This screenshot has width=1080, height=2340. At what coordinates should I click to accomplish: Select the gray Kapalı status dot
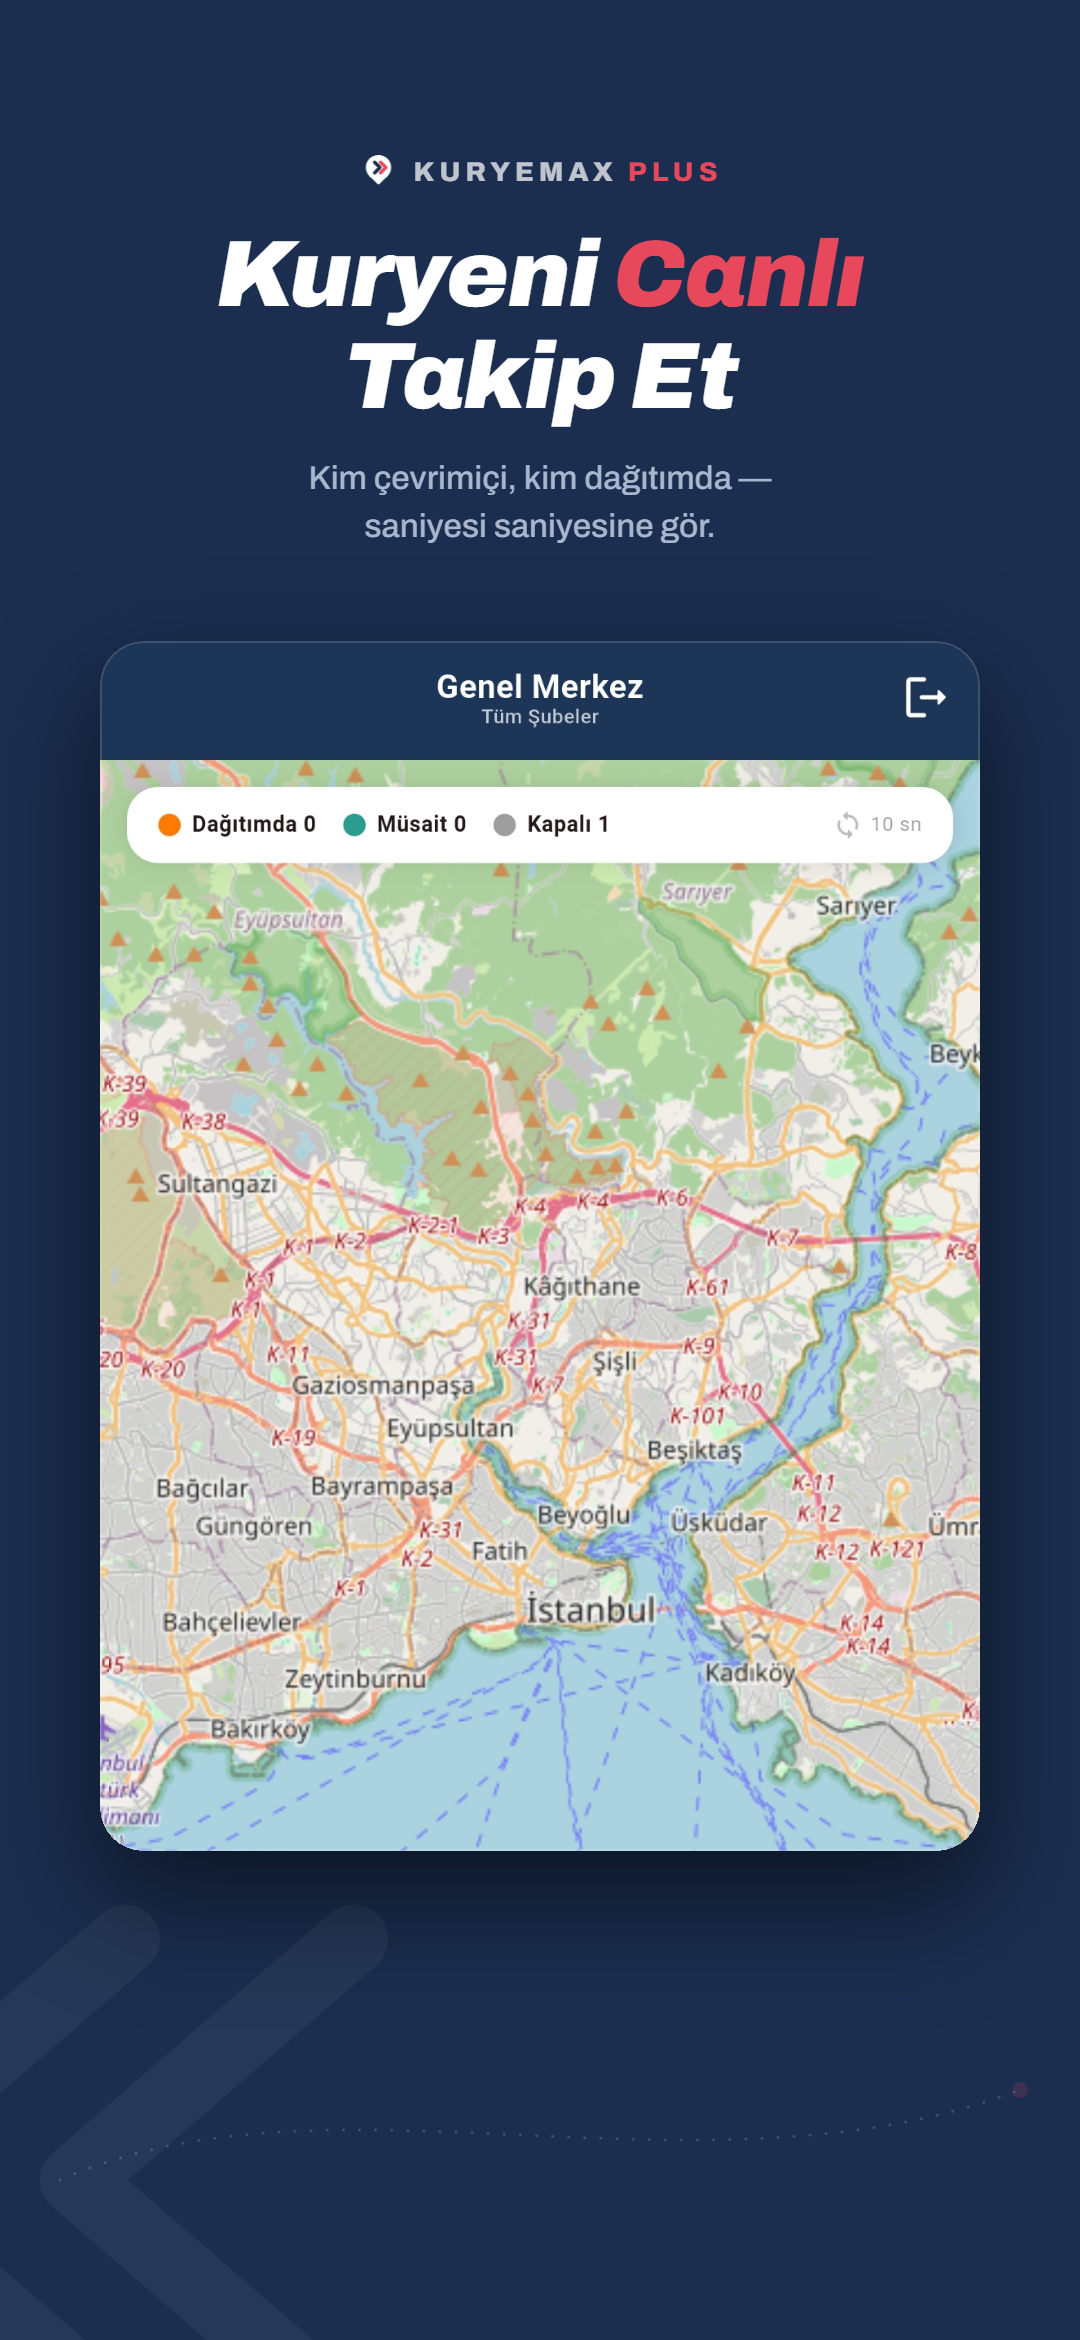505,825
